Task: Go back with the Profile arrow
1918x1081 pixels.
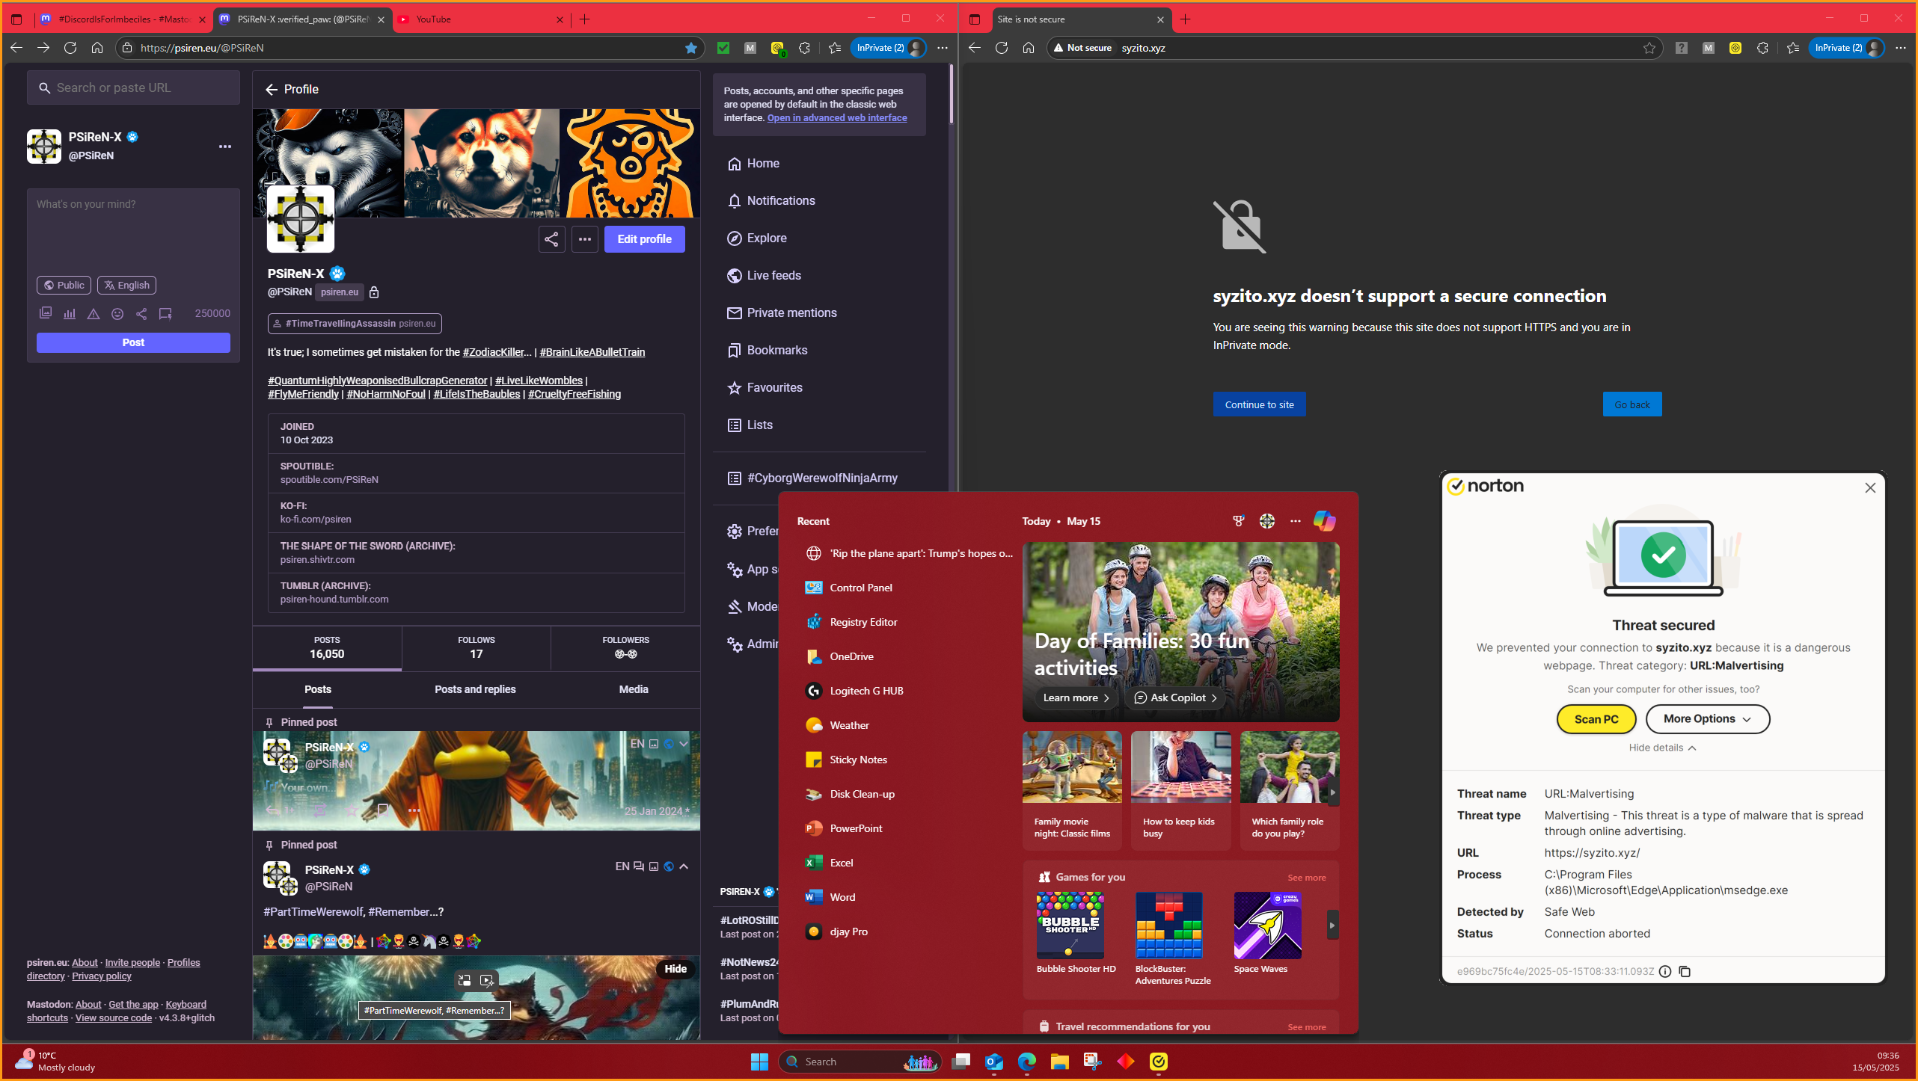Action: tap(271, 89)
